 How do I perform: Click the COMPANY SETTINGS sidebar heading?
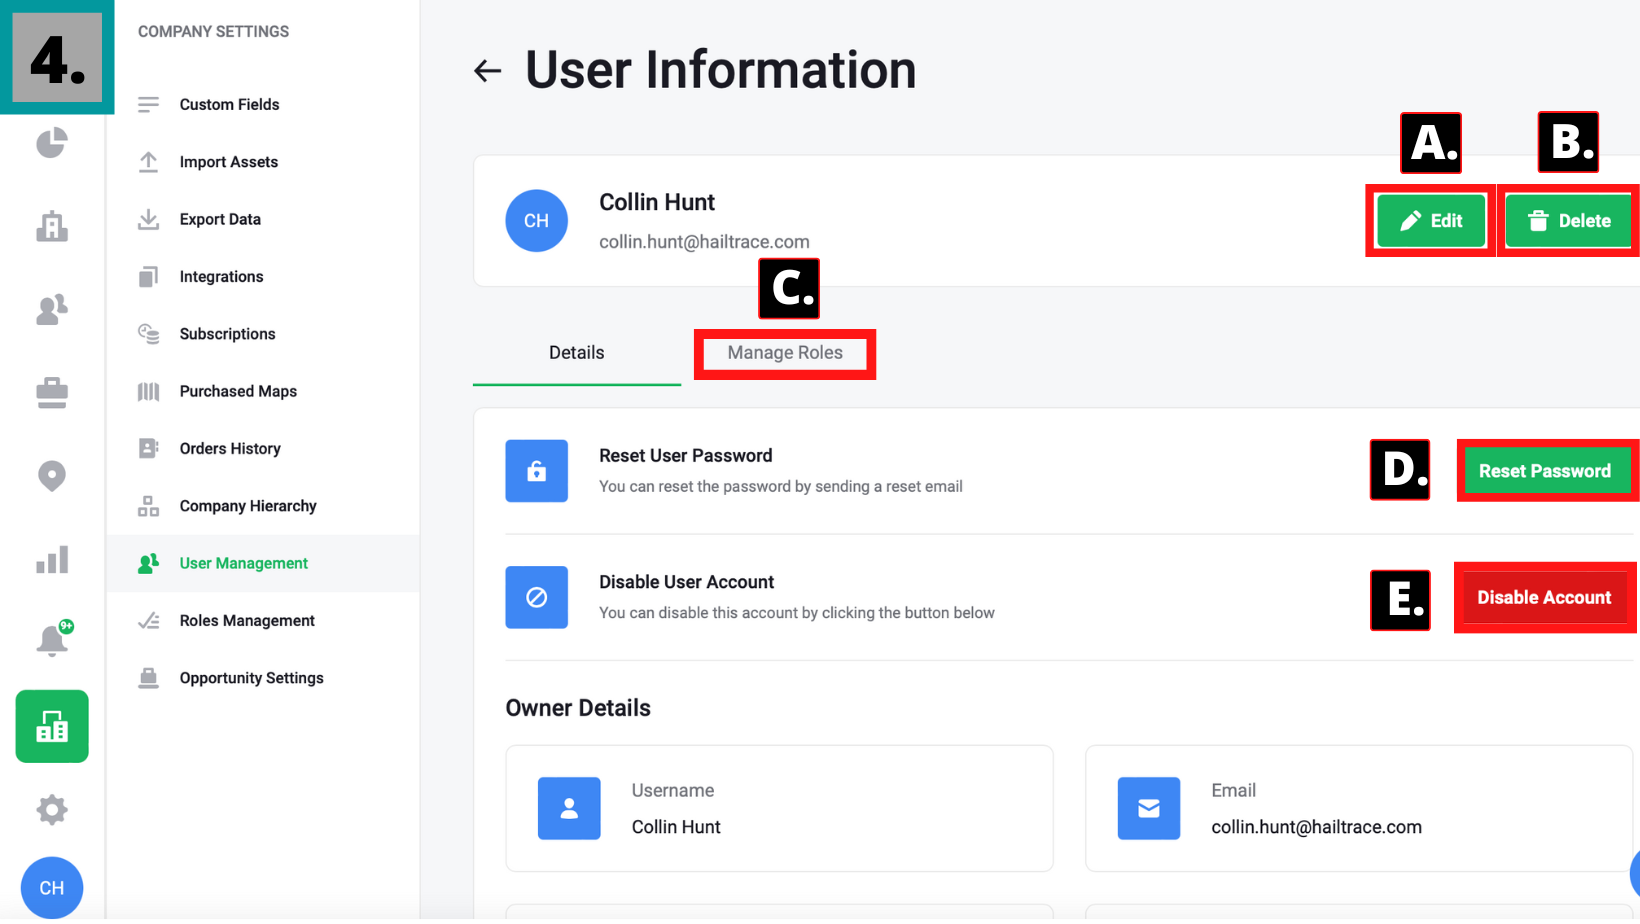(213, 32)
